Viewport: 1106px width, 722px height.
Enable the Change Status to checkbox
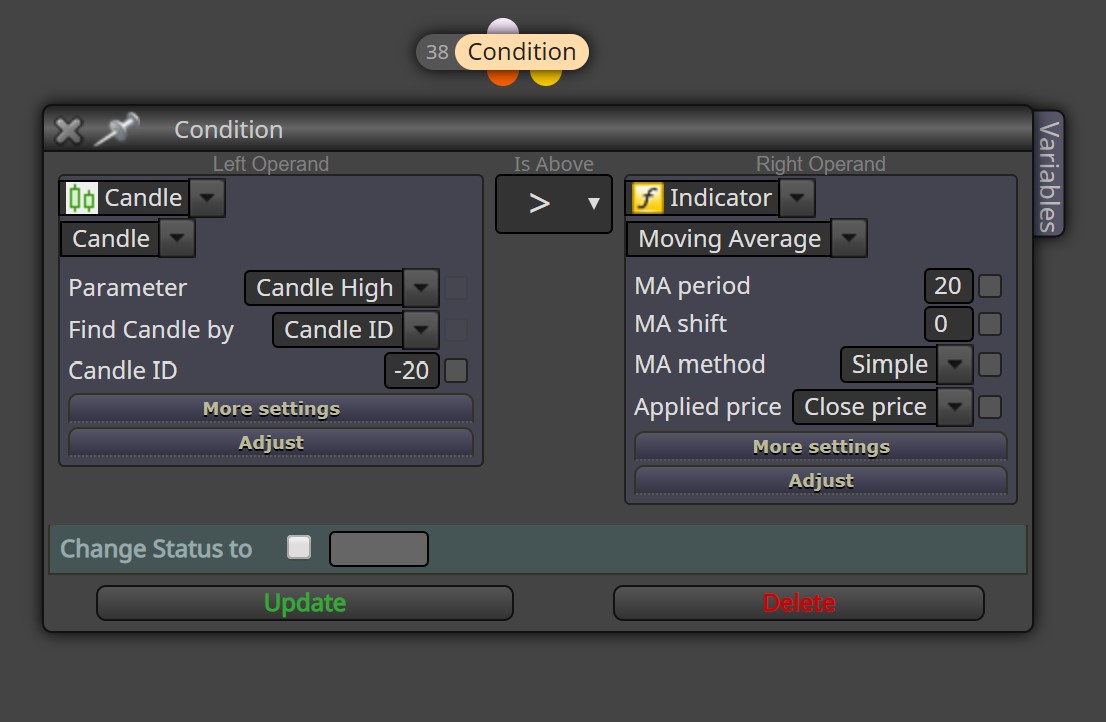pyautogui.click(x=299, y=547)
